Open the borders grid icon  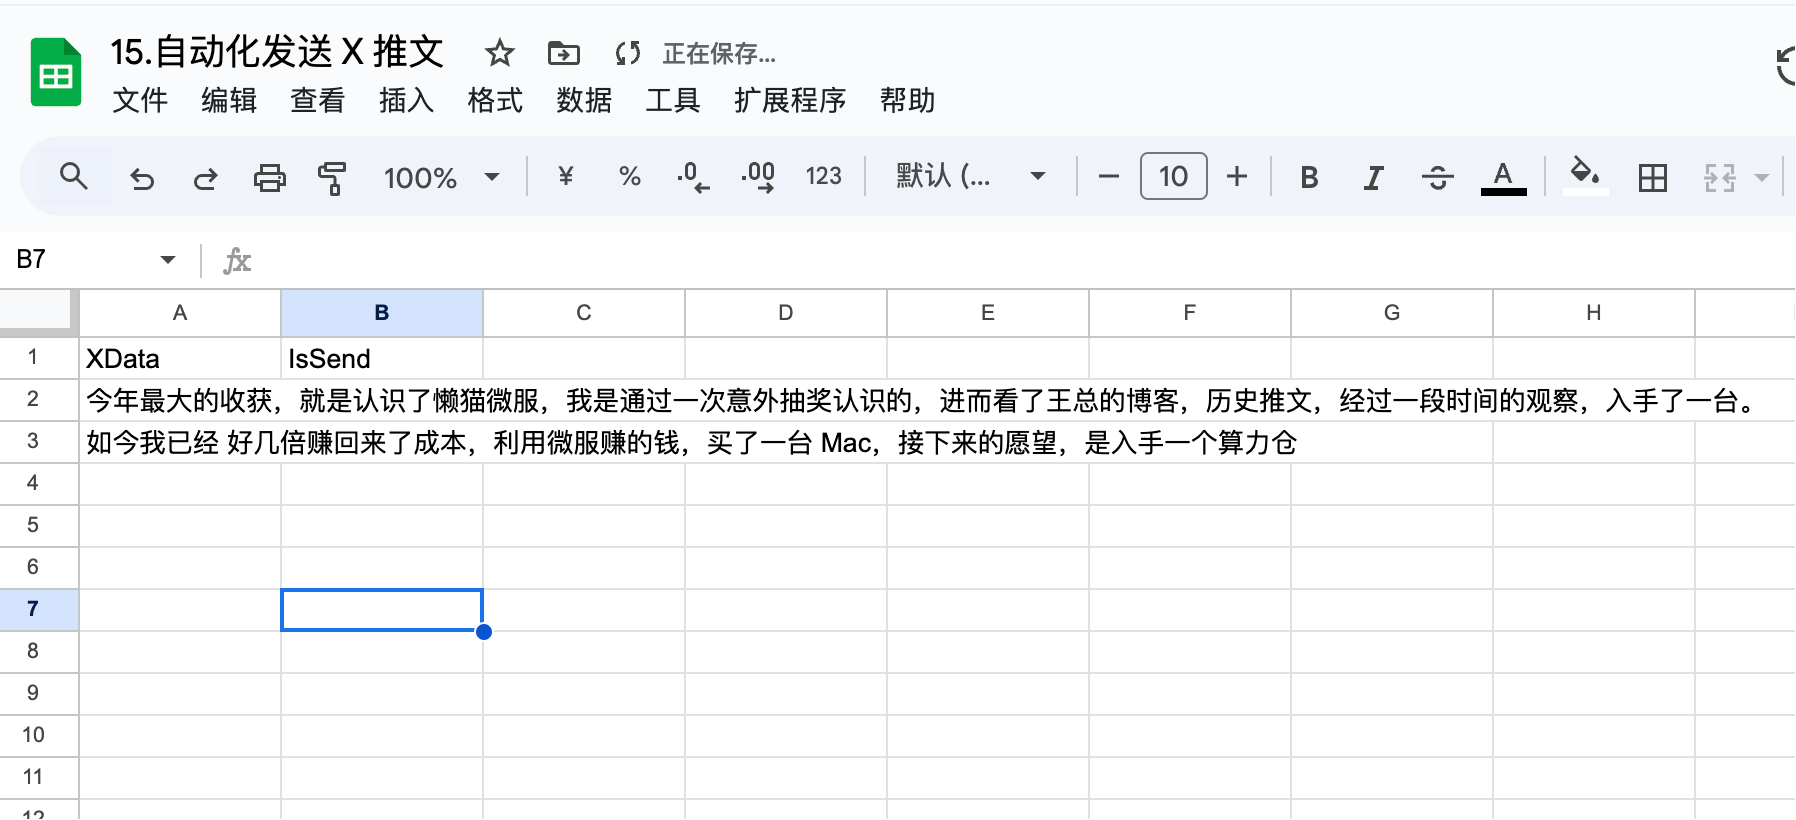(x=1653, y=178)
